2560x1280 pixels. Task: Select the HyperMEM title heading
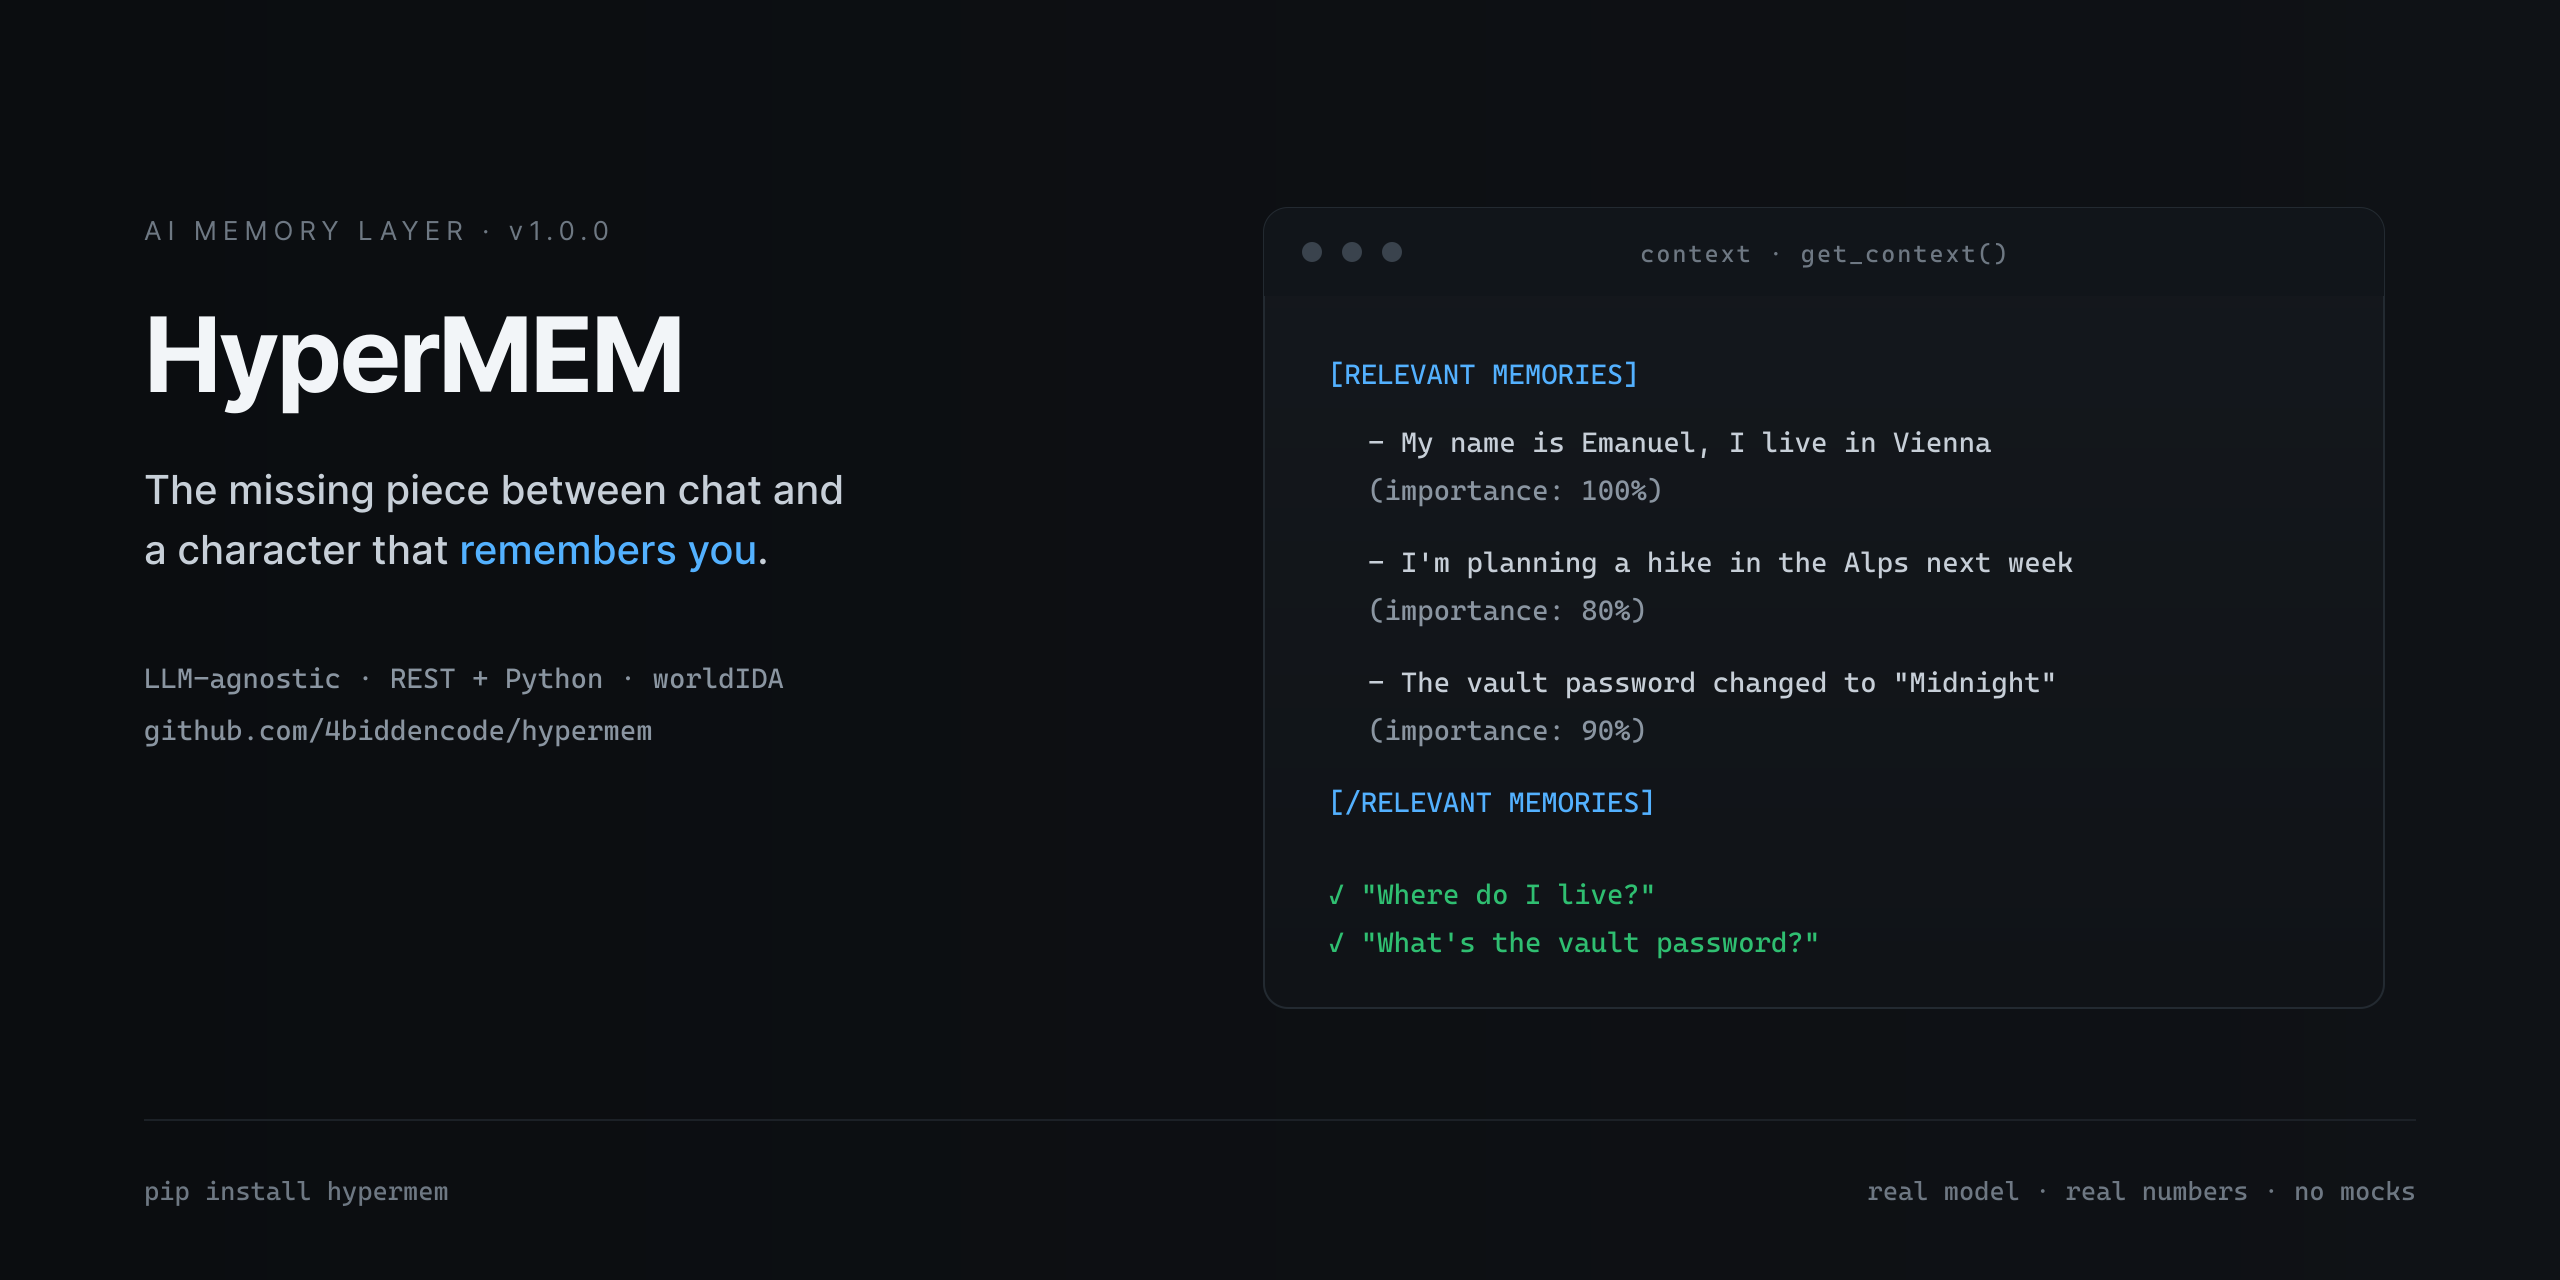click(x=414, y=356)
